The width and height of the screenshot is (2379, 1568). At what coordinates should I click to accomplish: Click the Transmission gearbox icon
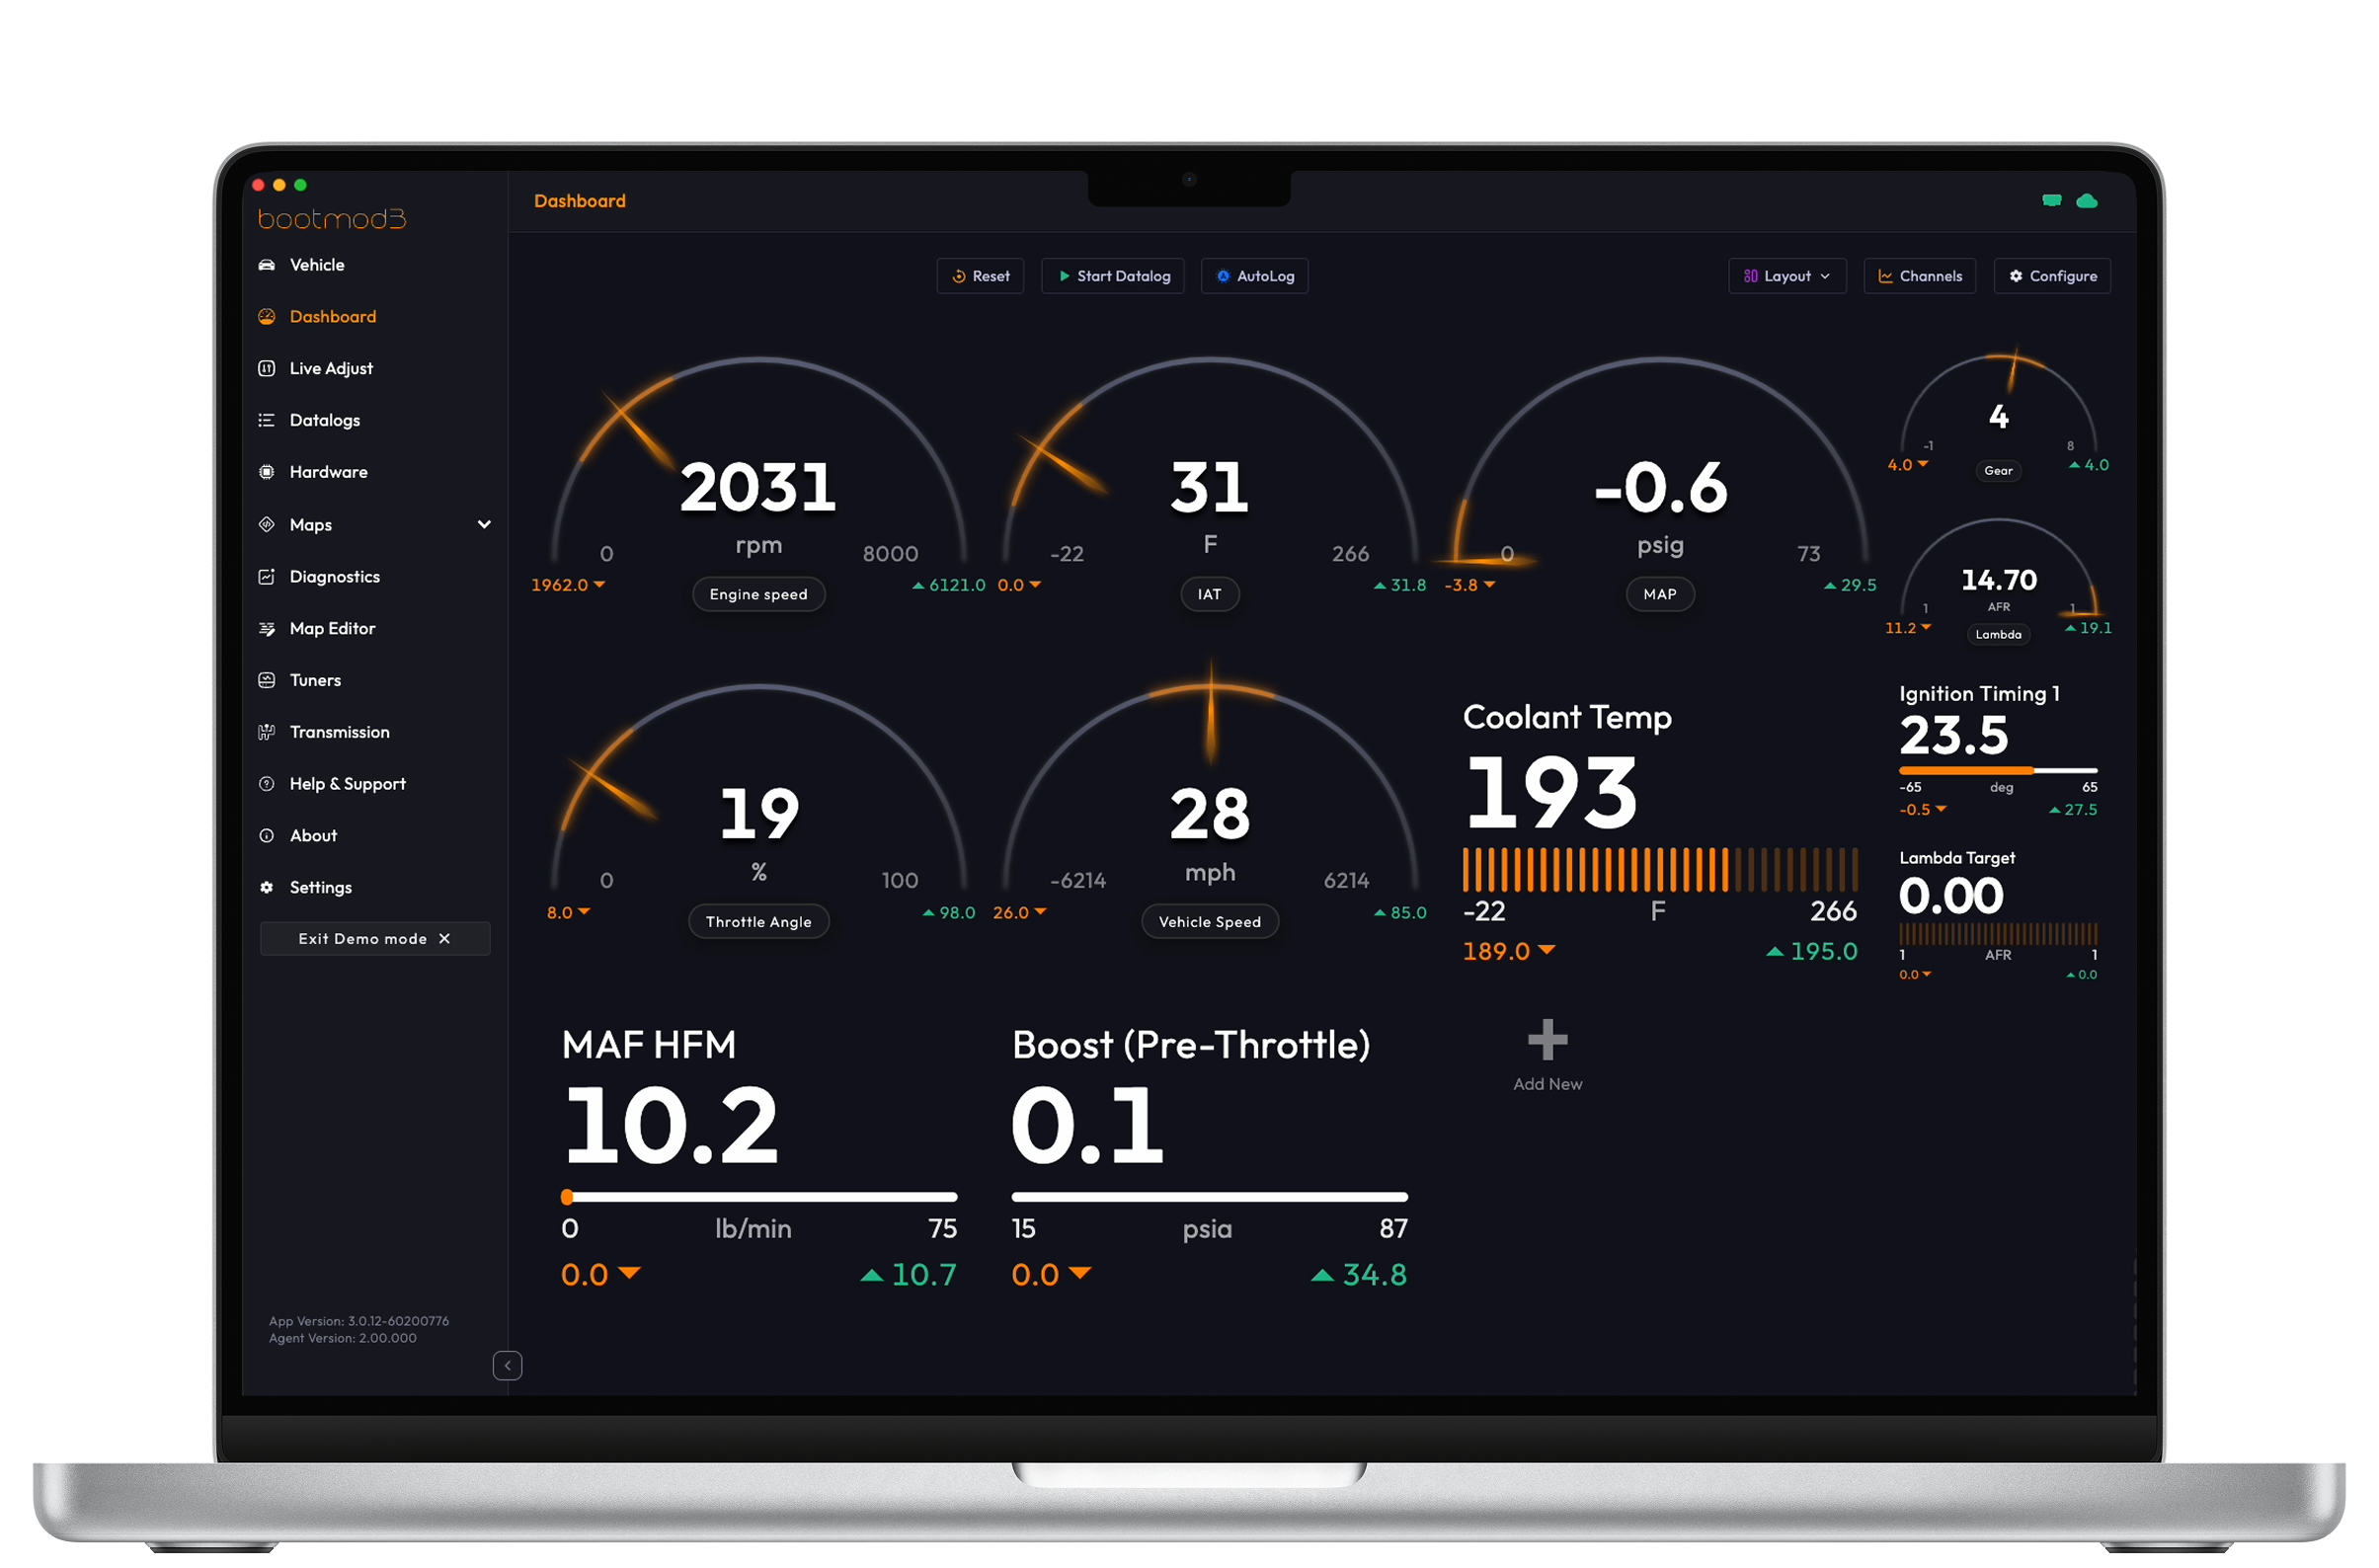267,733
